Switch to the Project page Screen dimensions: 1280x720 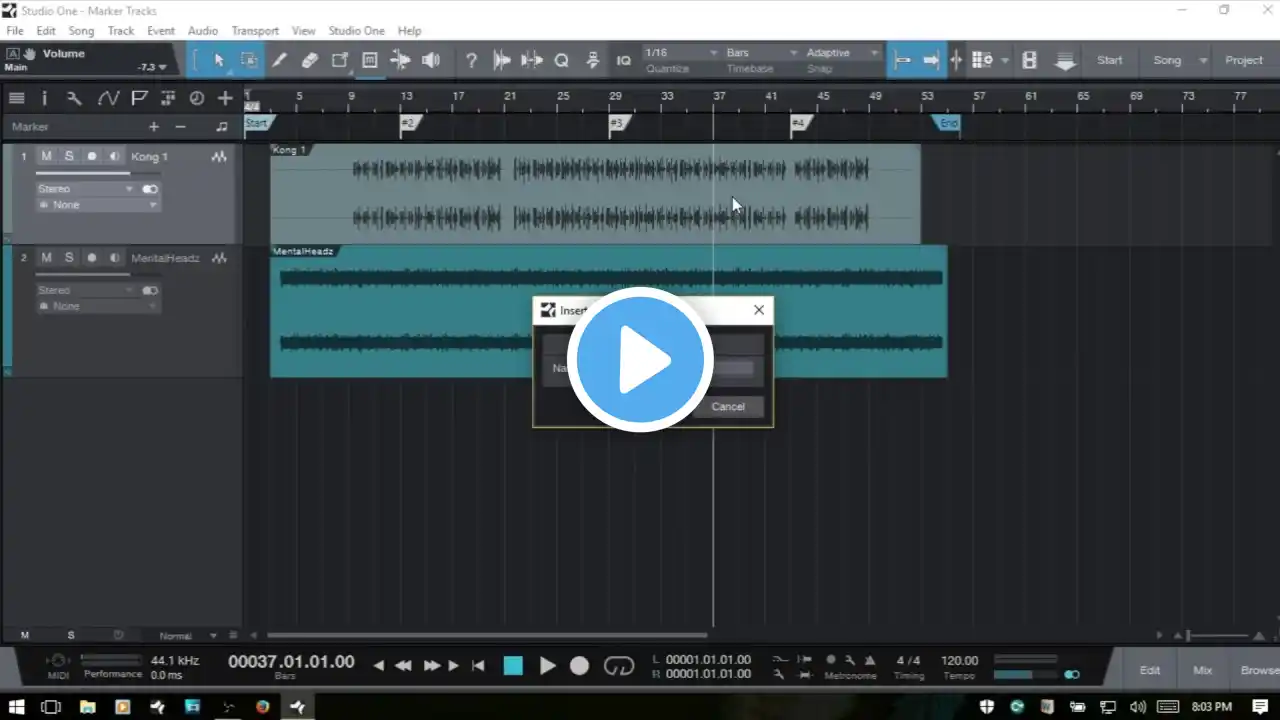(1244, 60)
